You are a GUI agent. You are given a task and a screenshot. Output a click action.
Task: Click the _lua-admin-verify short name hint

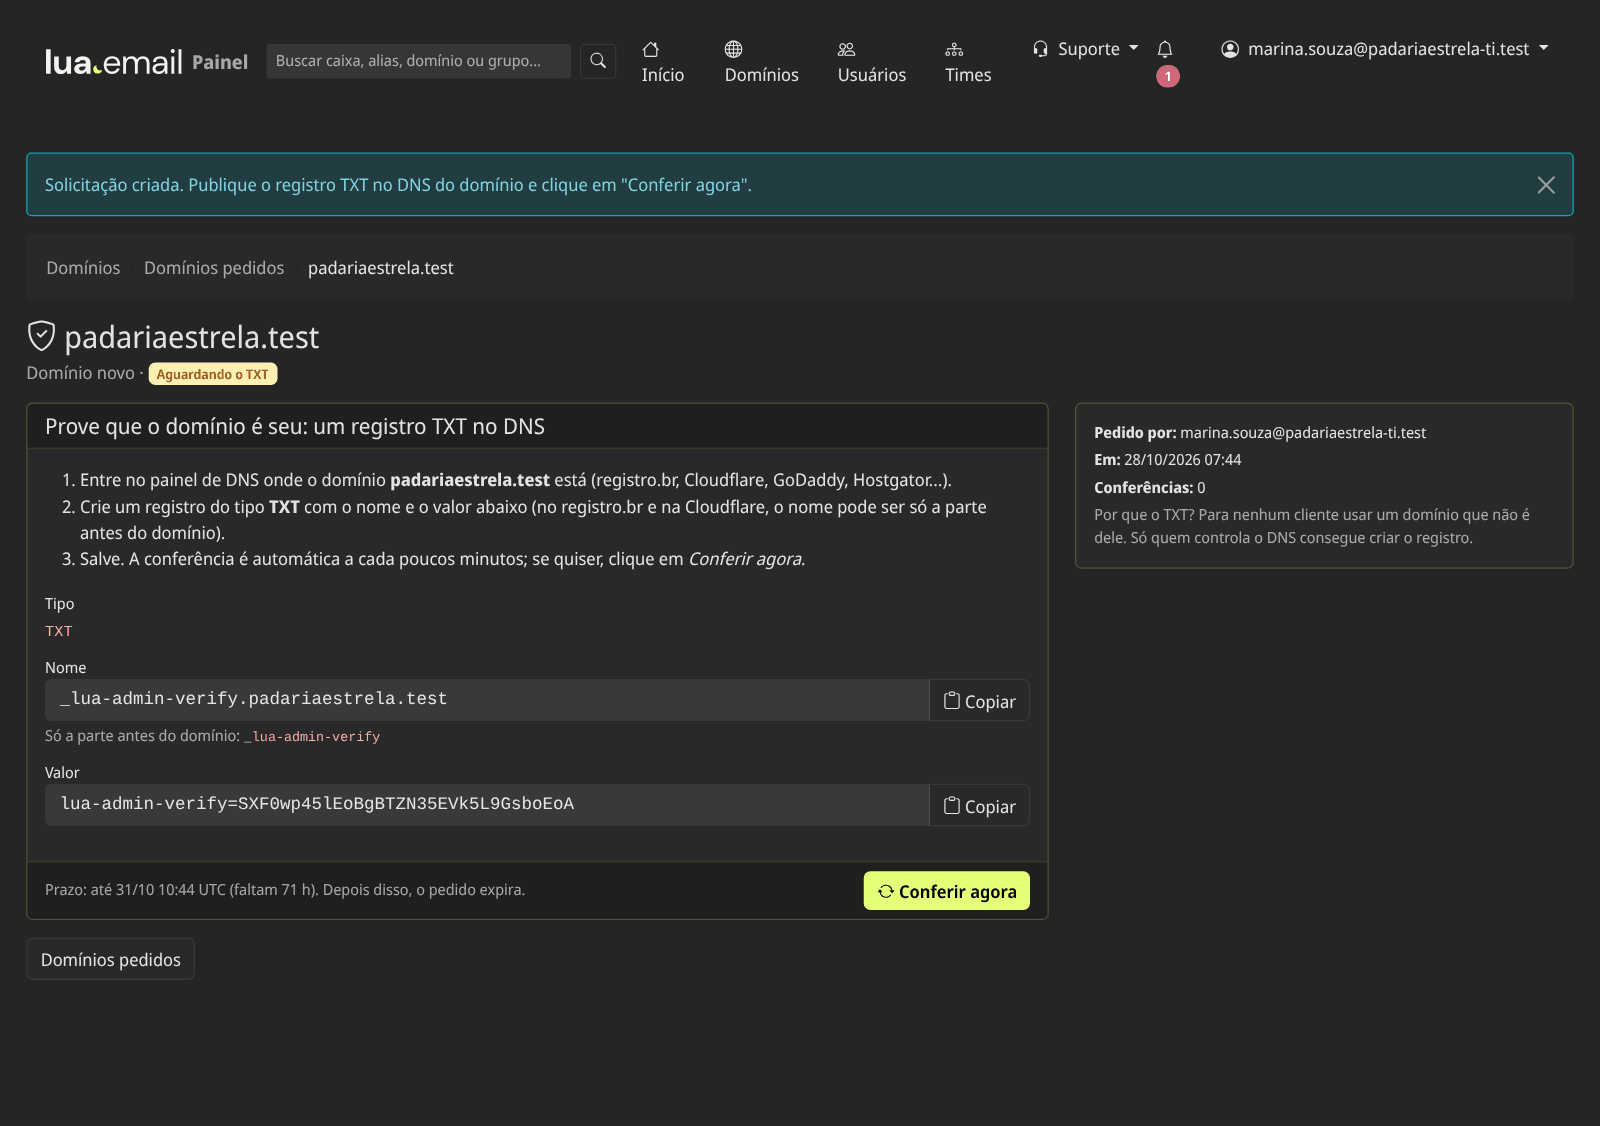312,737
